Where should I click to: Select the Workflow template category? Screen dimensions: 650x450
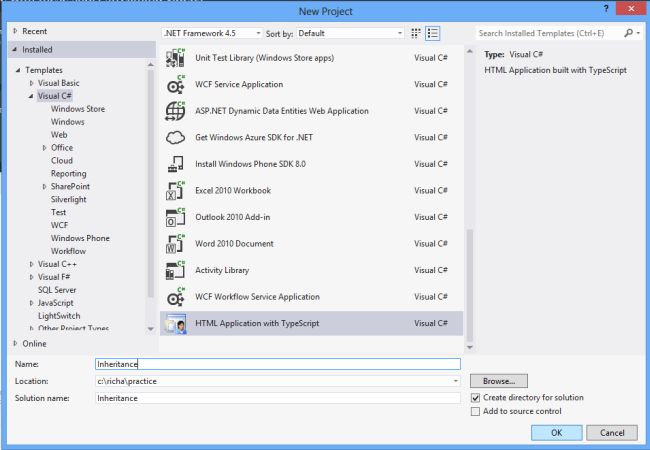[x=68, y=251]
